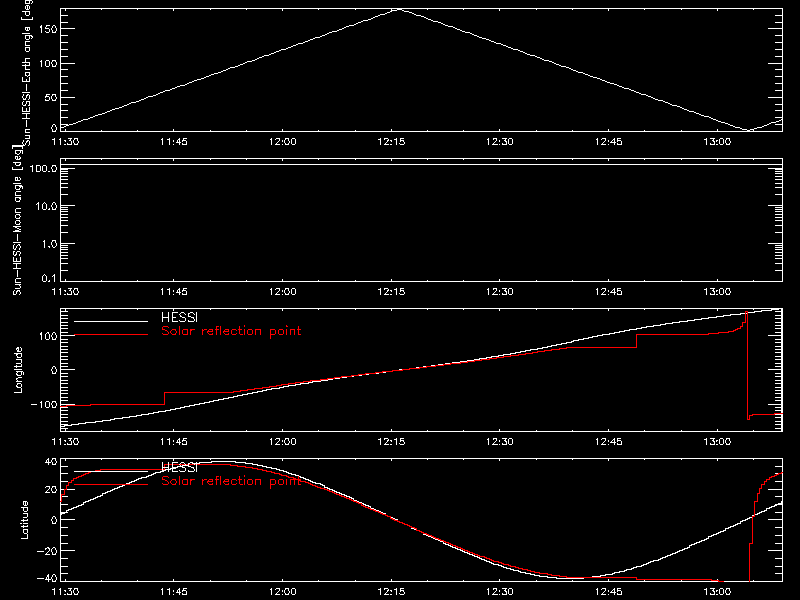Click the Earth angle curve minimum near 13:00
The image size is (800, 600).
[x=747, y=130]
